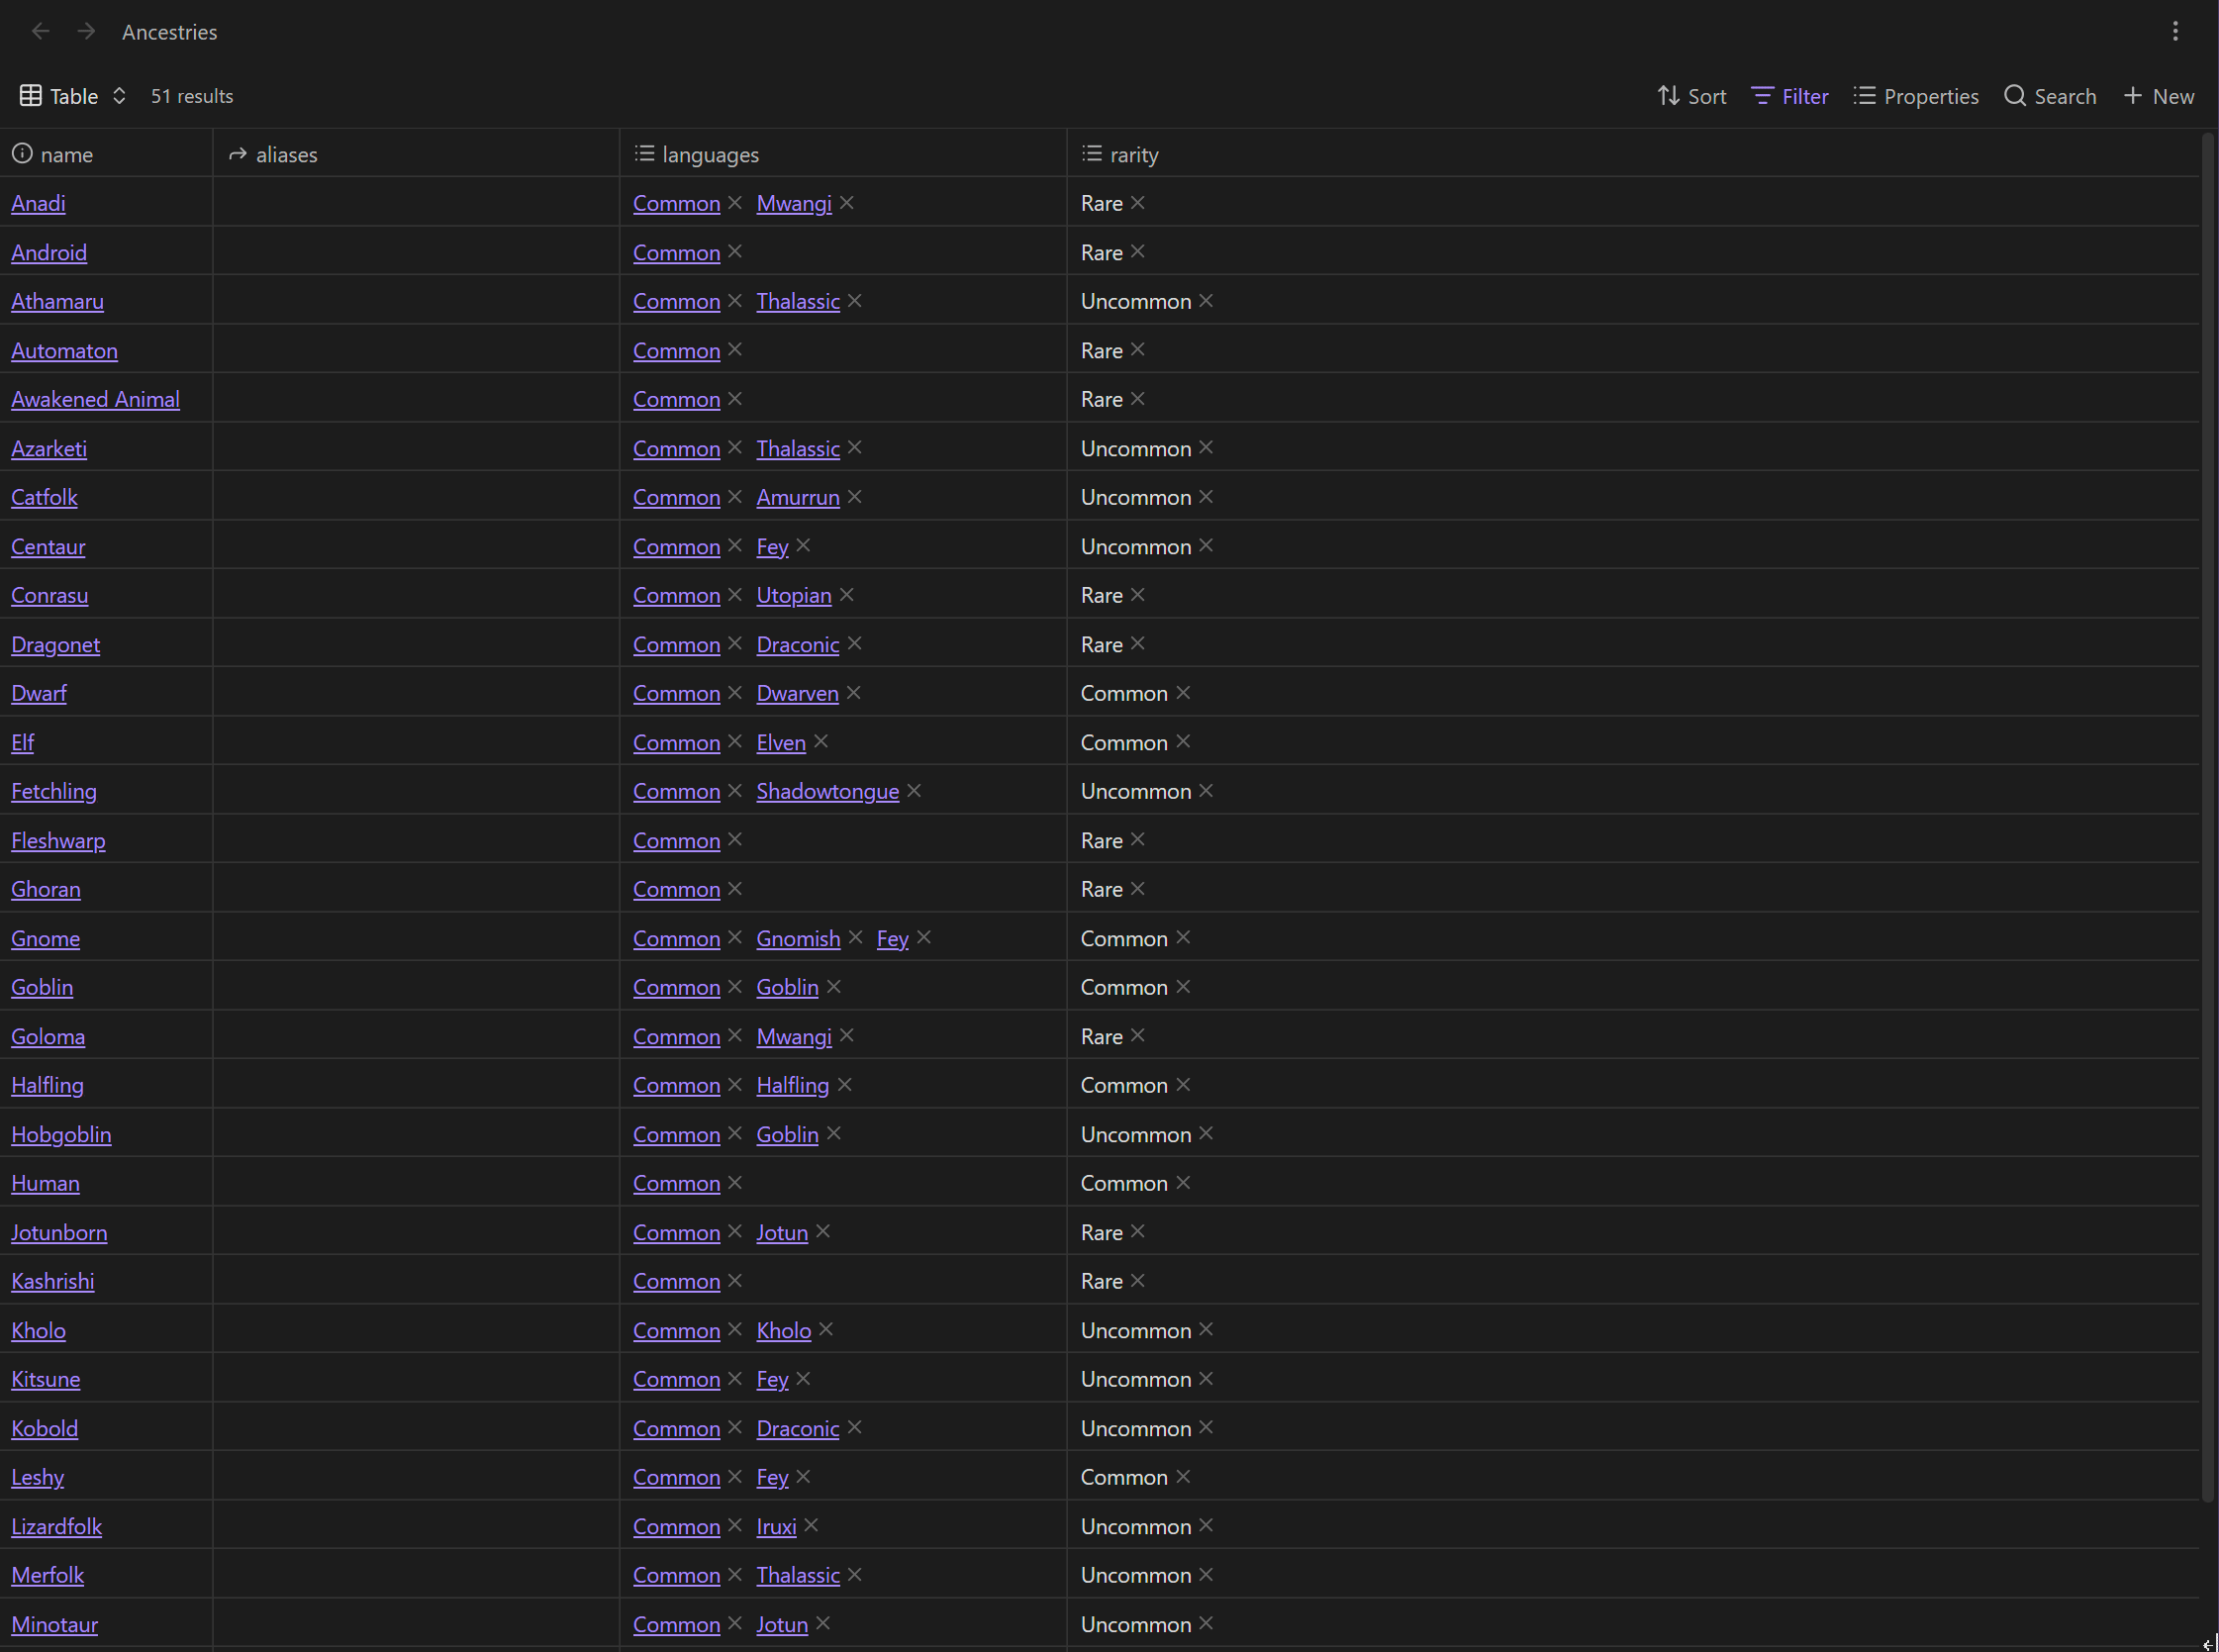Open the three-dot more options menu

coord(2175,32)
